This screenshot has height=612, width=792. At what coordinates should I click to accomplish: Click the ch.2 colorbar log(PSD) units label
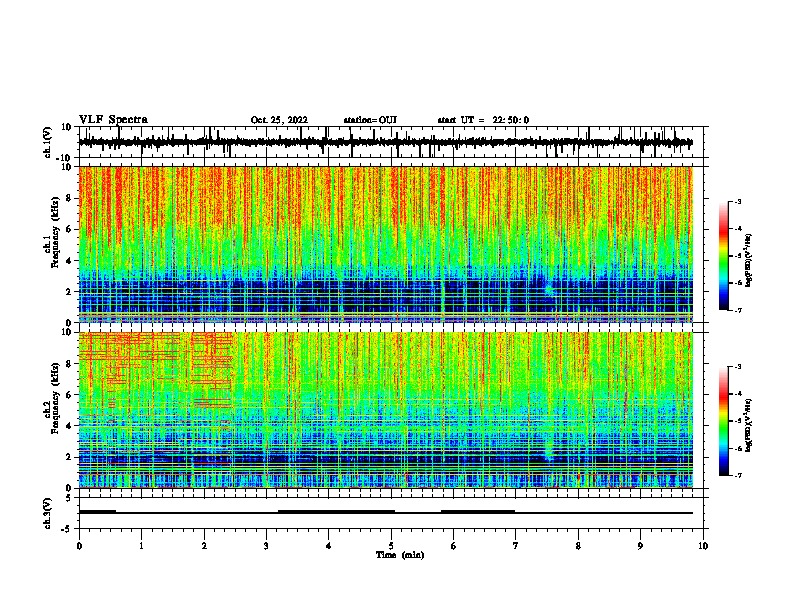coord(748,425)
